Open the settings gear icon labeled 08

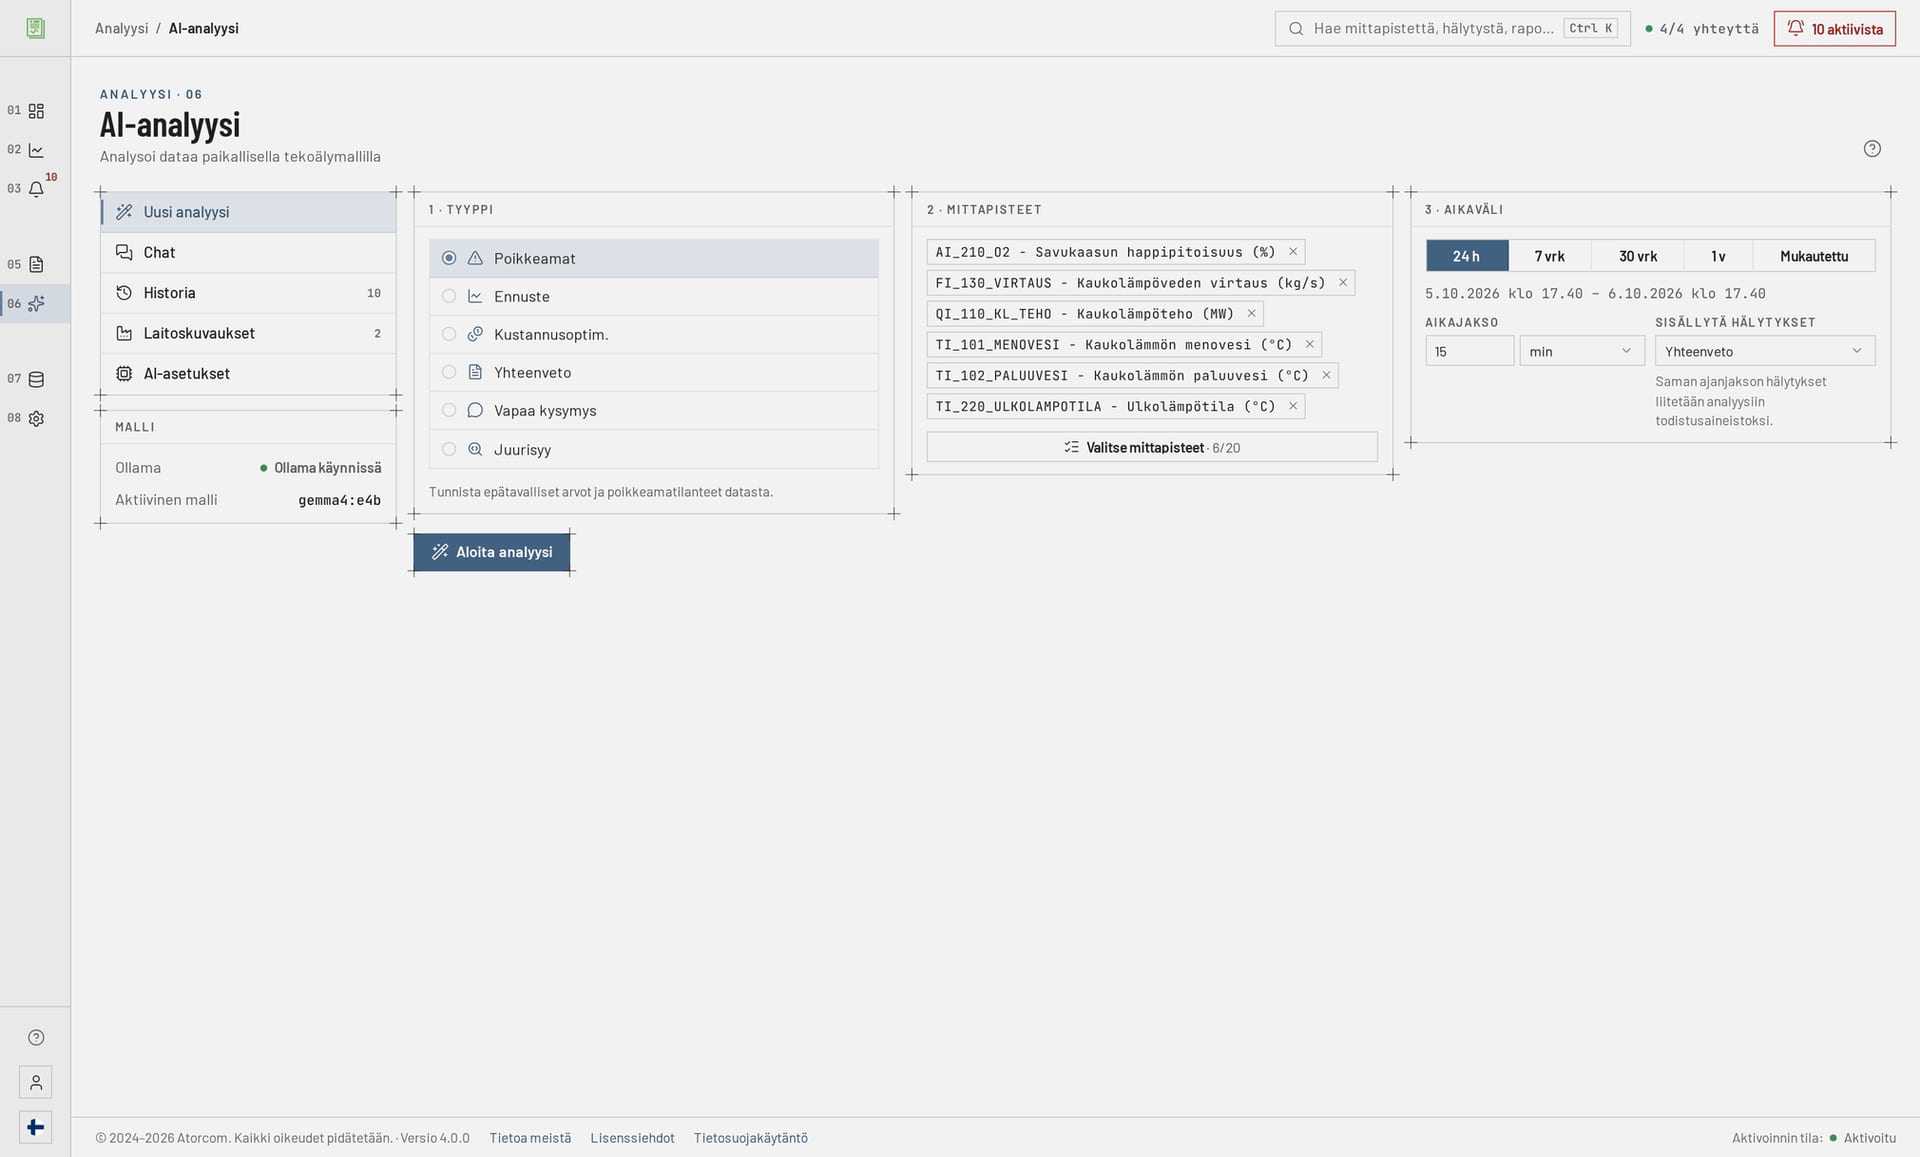click(x=36, y=419)
